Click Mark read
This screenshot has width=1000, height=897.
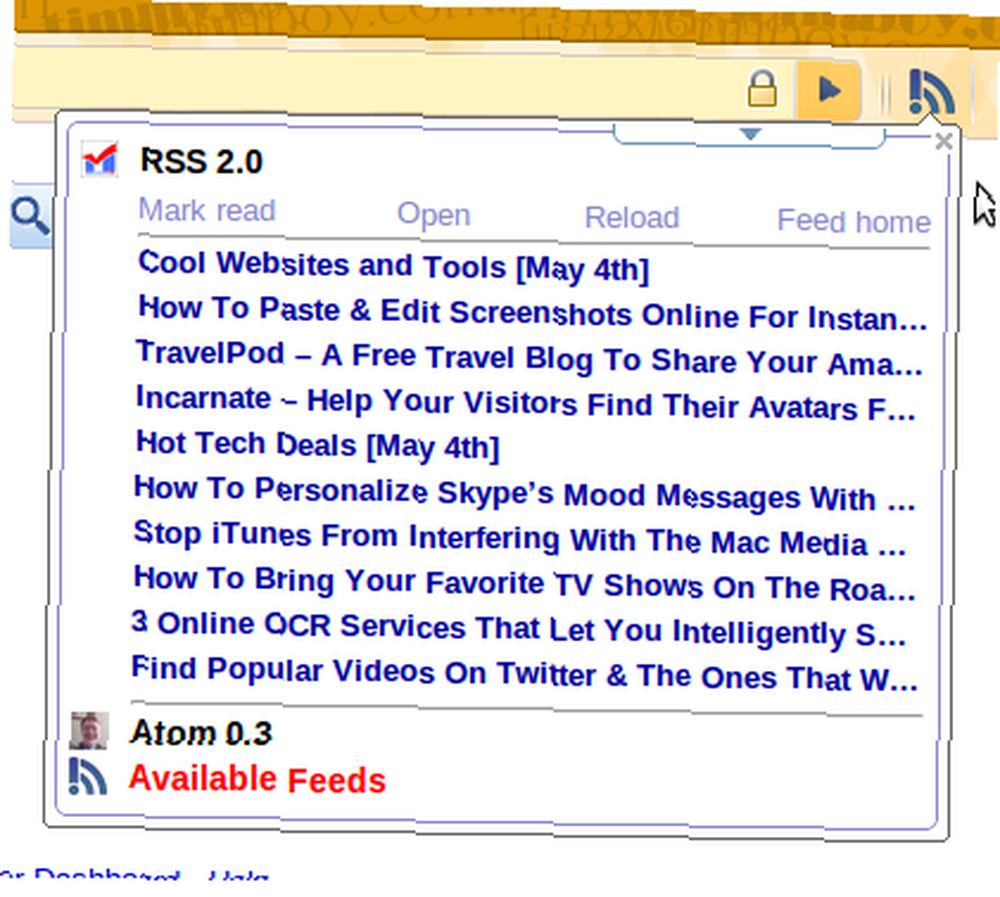click(x=207, y=210)
